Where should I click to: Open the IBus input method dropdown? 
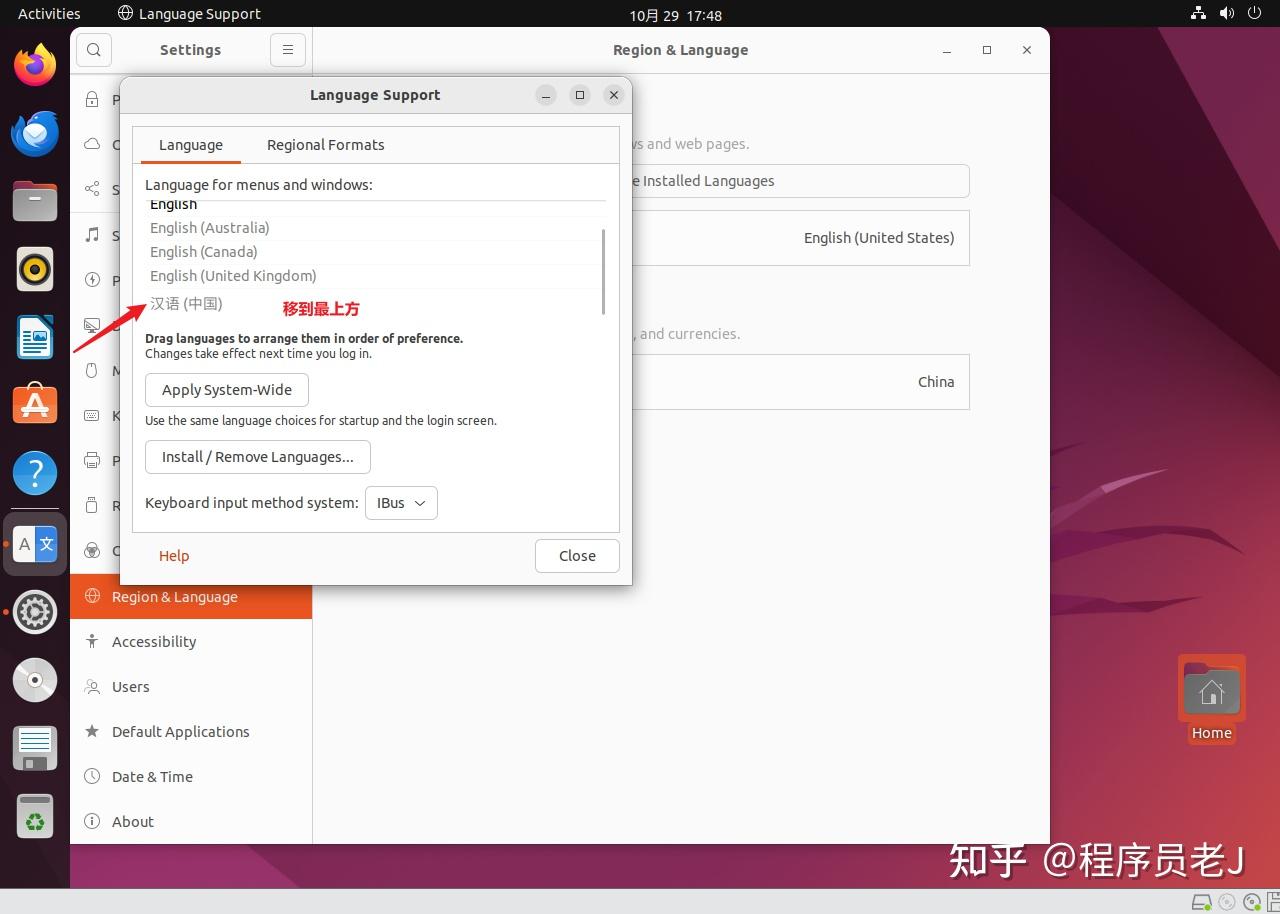point(400,503)
